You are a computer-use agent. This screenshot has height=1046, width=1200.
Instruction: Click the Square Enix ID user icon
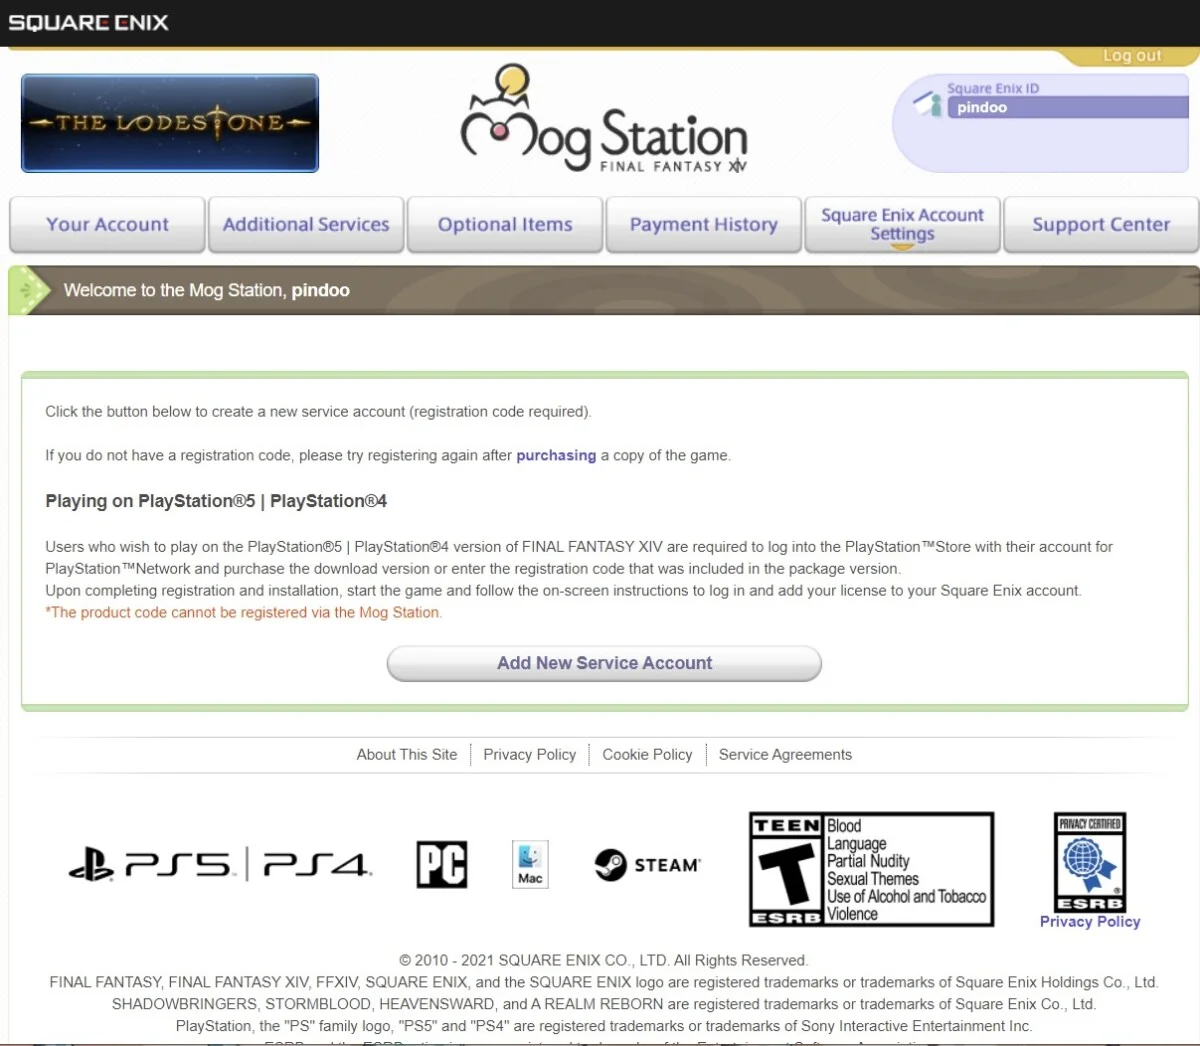pyautogui.click(x=929, y=103)
